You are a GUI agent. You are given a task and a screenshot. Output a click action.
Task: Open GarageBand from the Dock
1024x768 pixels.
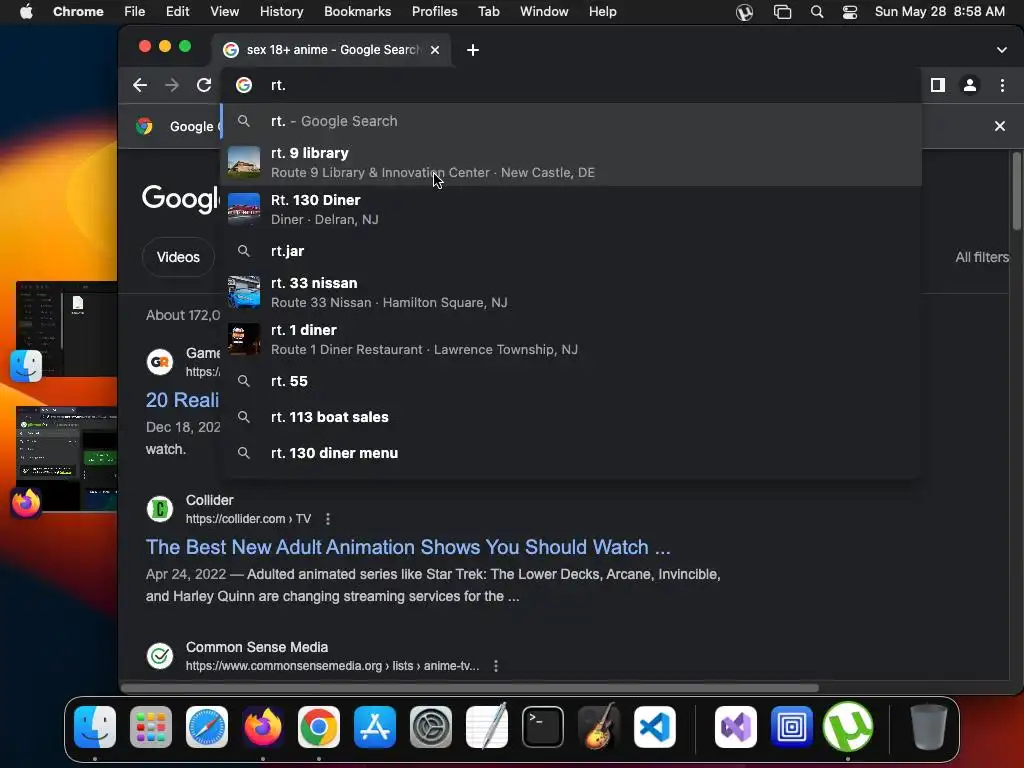tap(599, 727)
